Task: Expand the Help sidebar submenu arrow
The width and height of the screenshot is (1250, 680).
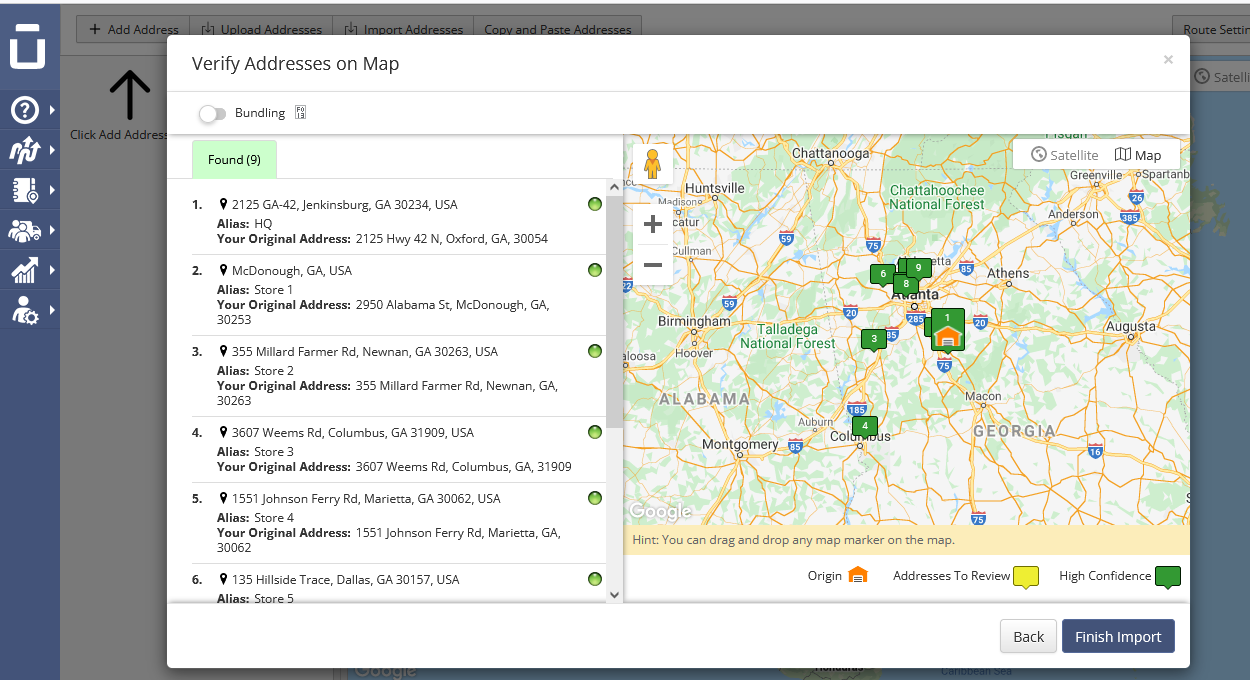Action: (x=51, y=110)
